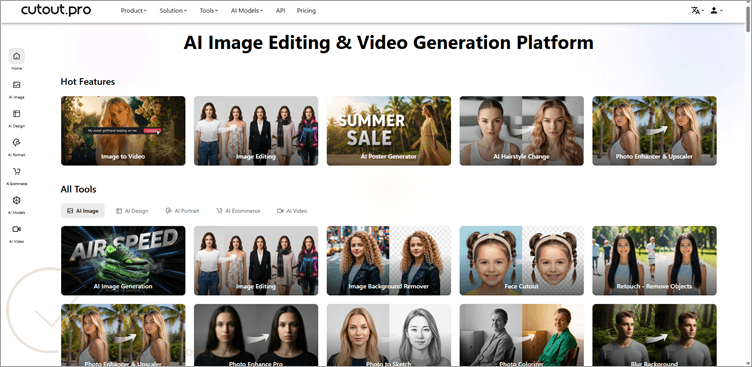752x367 pixels.
Task: Switch to the AI Ecommerce tab
Action: tap(238, 211)
